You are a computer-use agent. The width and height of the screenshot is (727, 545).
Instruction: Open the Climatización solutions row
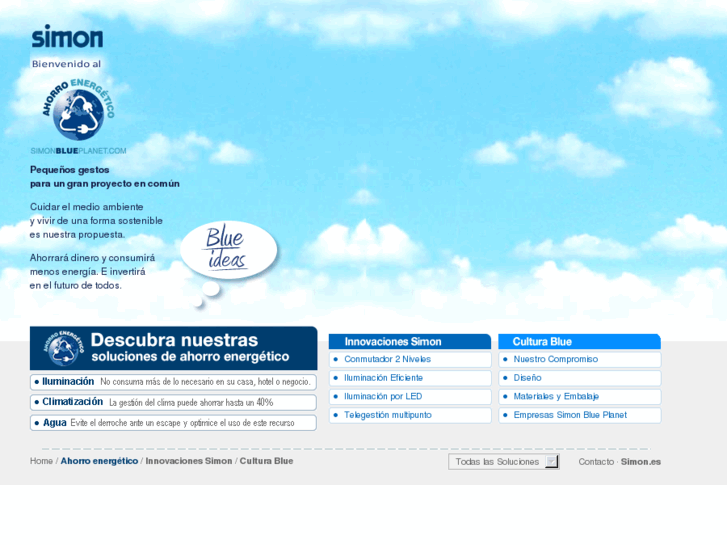coord(173,402)
